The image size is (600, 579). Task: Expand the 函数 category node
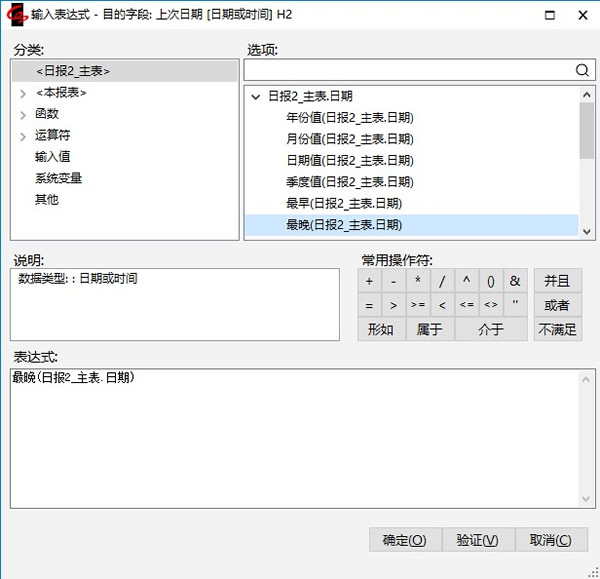click(x=22, y=114)
